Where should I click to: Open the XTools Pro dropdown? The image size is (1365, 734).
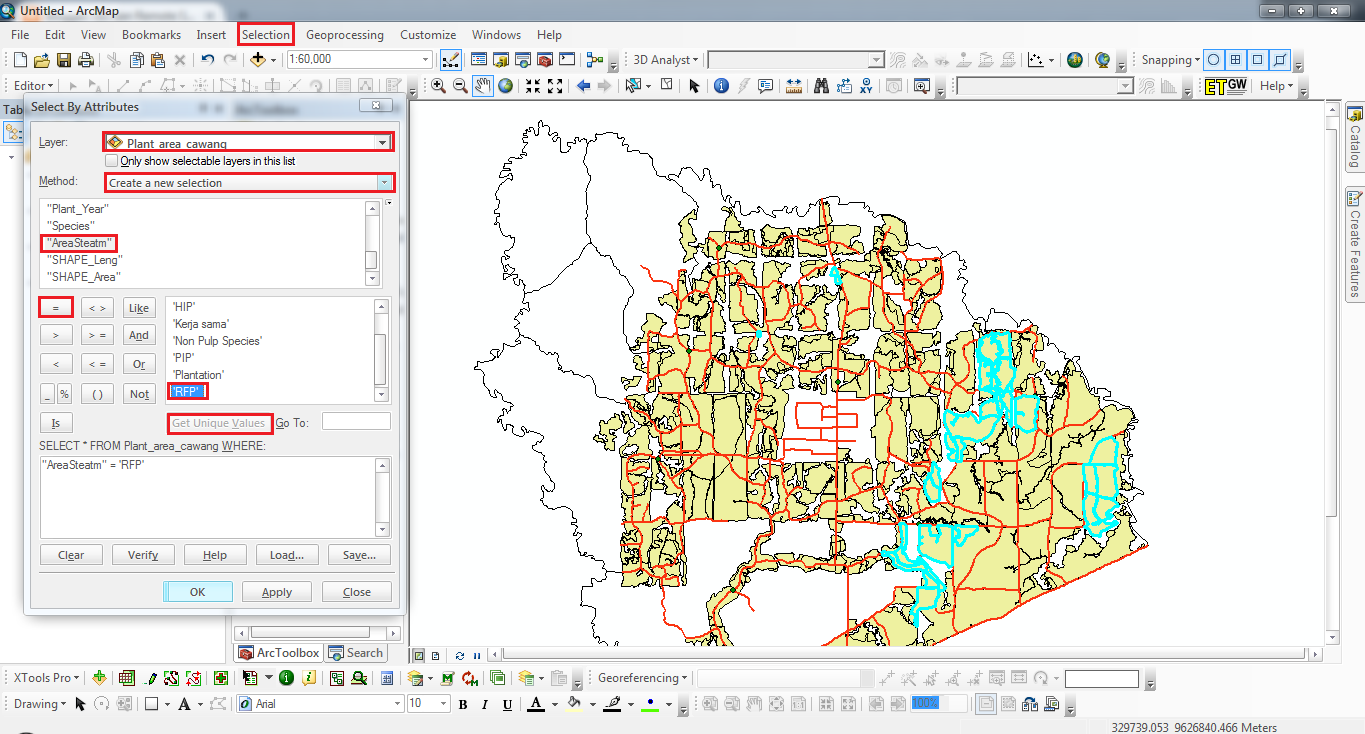[x=47, y=678]
